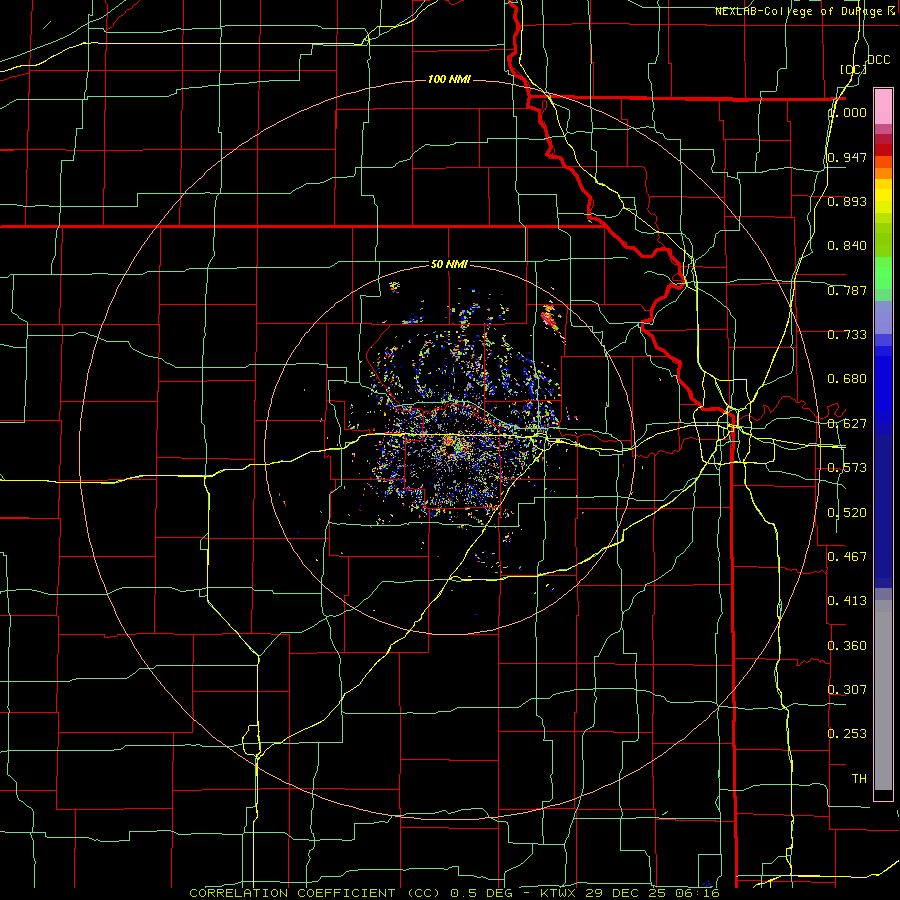Viewport: 900px width, 900px height.
Task: Click the 0.787 scale value
Action: pyautogui.click(x=847, y=290)
